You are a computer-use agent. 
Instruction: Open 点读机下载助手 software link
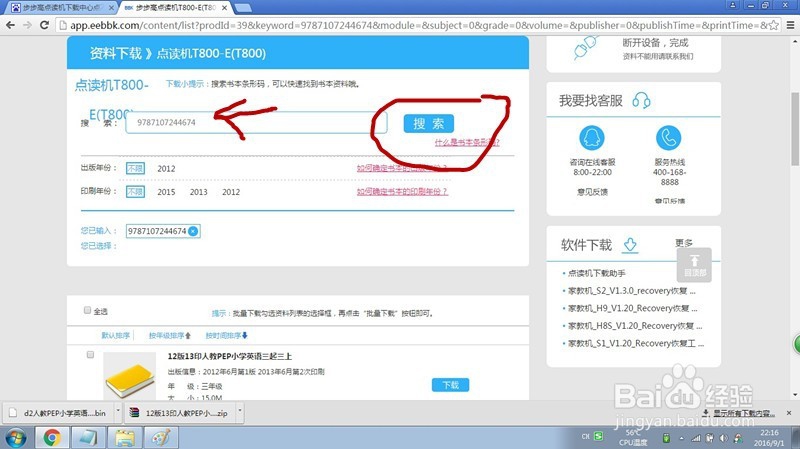click(x=596, y=273)
